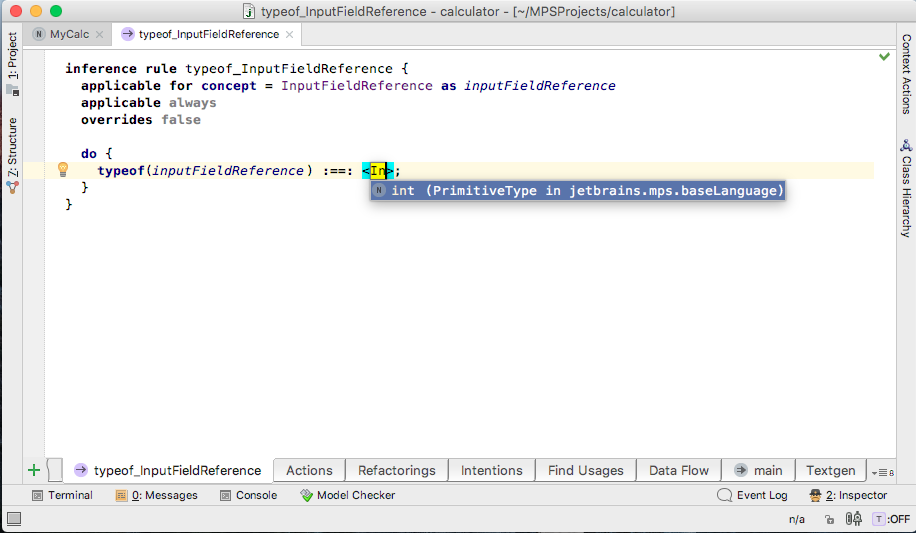916x533 pixels.
Task: Click the inspector hector status icon
Action: (x=853, y=518)
